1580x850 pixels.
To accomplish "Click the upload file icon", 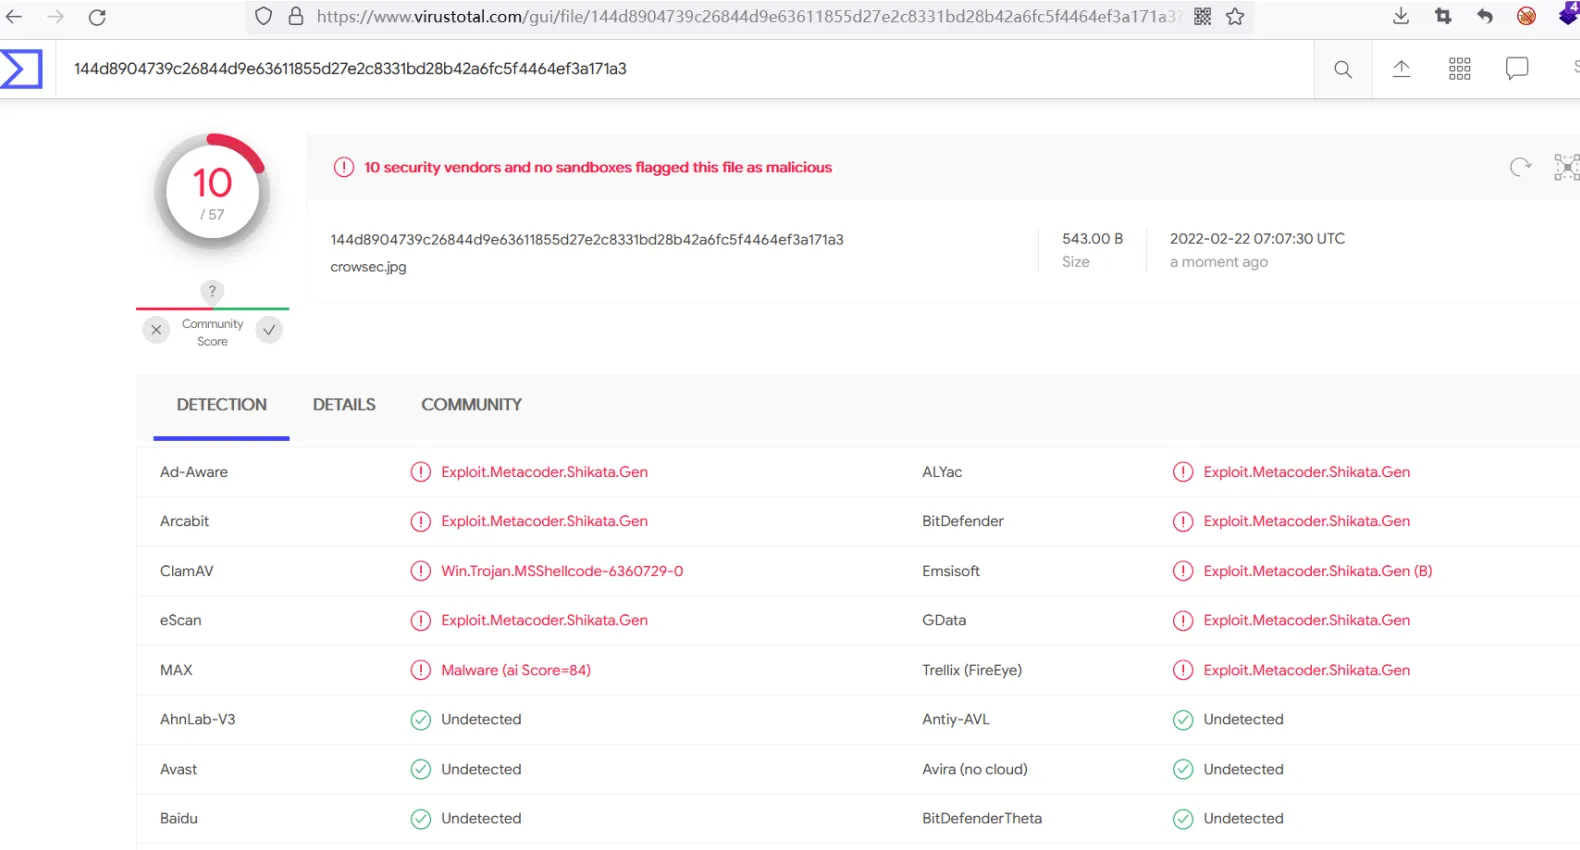I will coord(1402,68).
